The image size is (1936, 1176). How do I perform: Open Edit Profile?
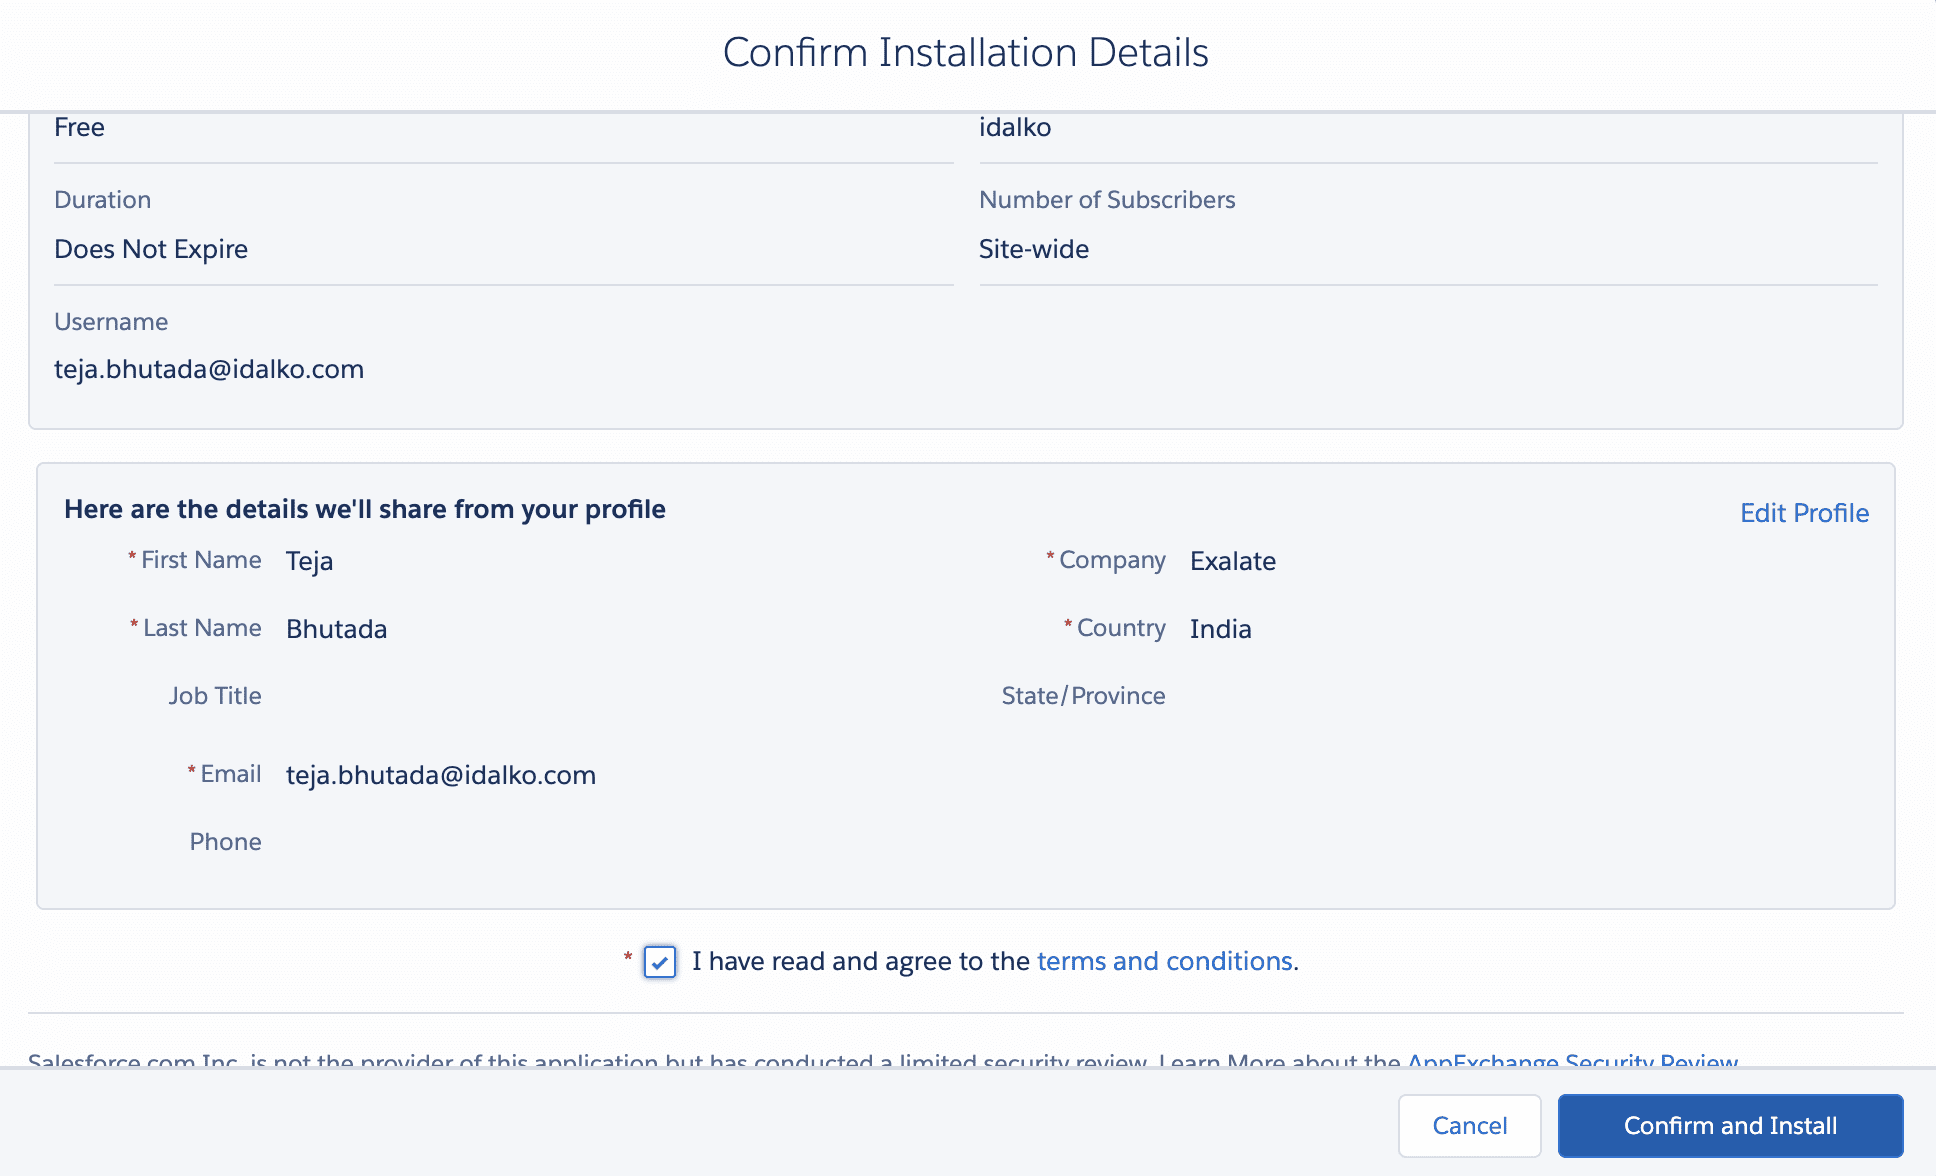click(1803, 513)
